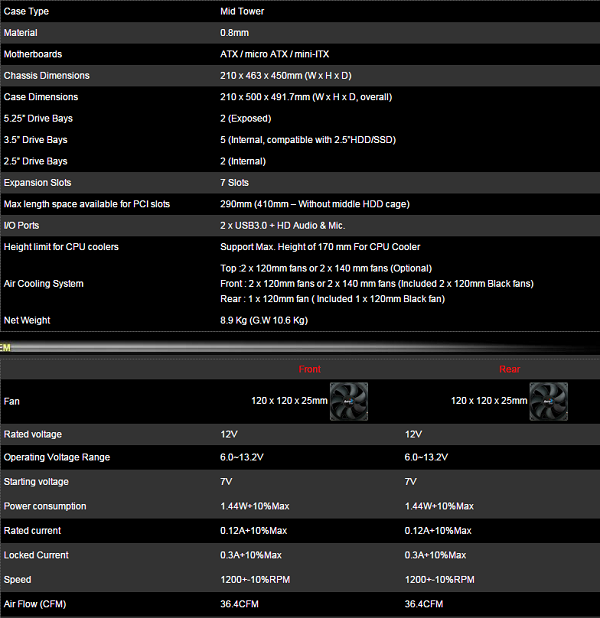Click the 290mm (410mm) PCI length value

coord(315,204)
